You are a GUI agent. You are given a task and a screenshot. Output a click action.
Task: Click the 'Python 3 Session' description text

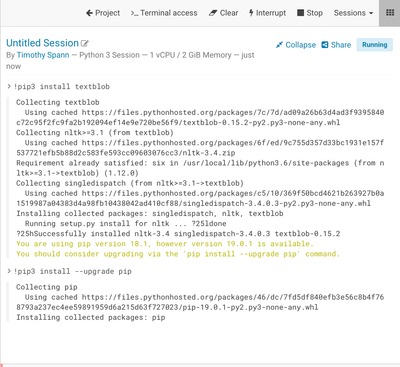[x=109, y=55]
